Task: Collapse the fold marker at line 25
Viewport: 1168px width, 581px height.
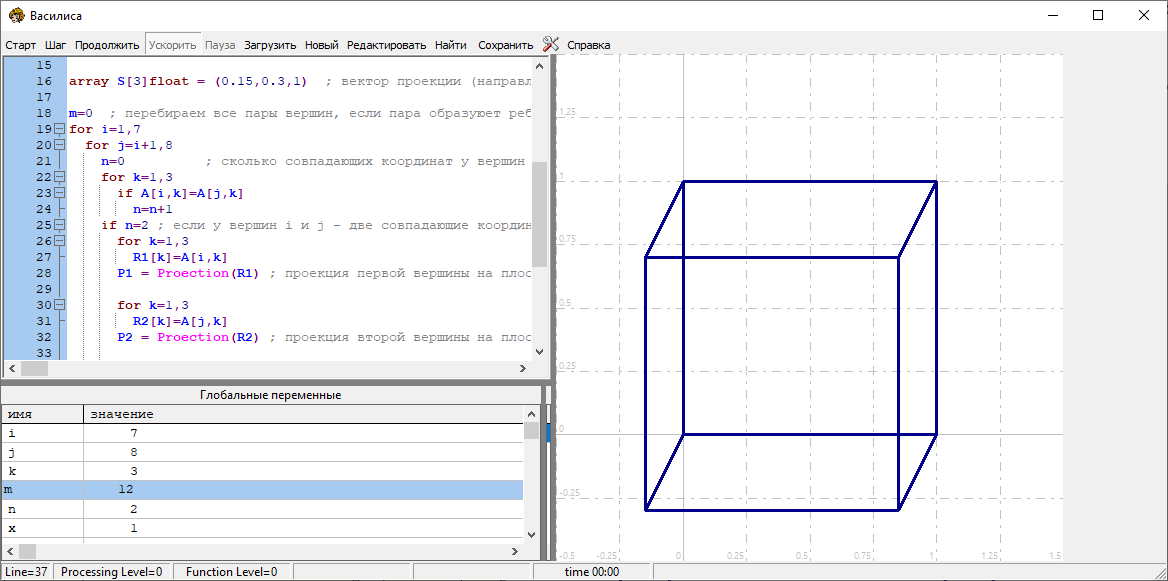Action: click(x=59, y=226)
